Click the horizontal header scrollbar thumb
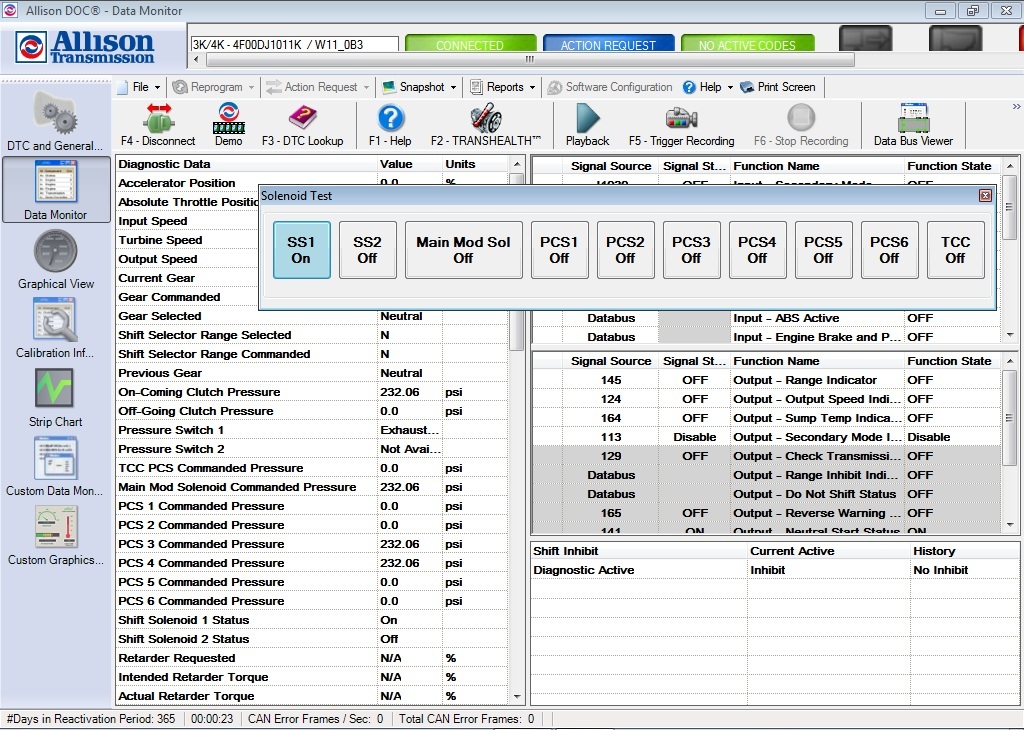 click(530, 59)
